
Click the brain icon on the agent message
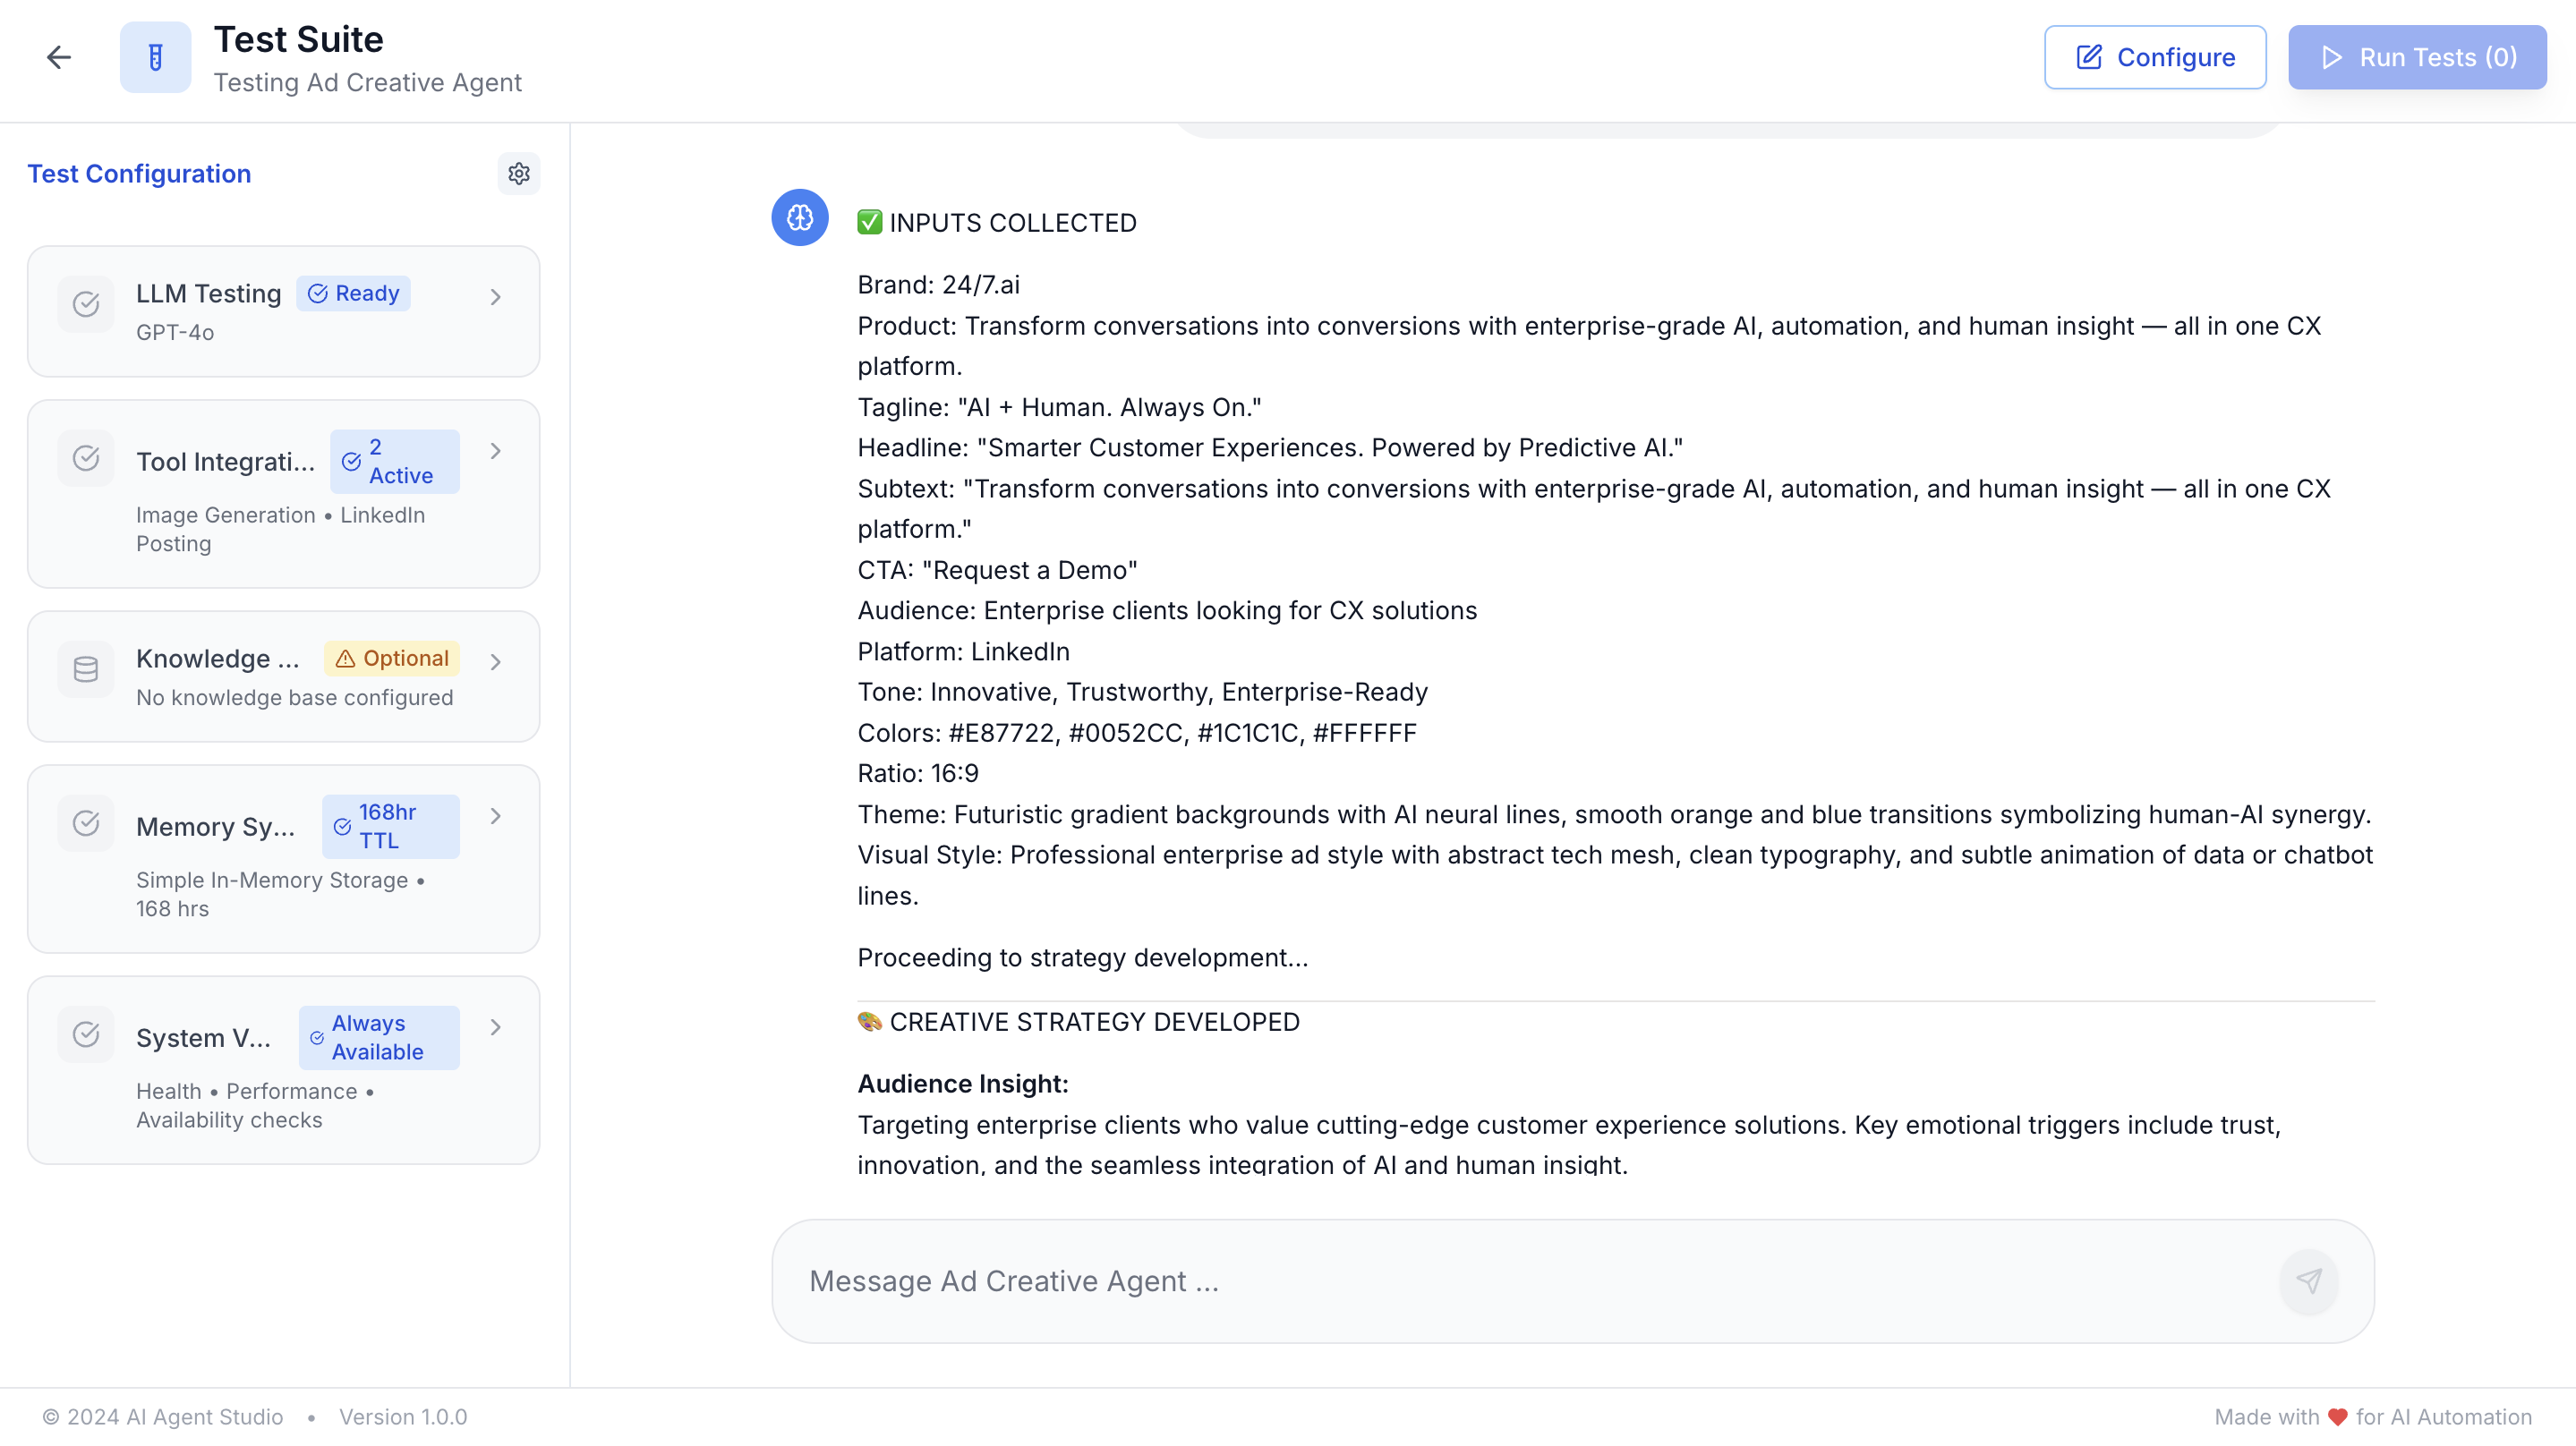click(x=799, y=217)
